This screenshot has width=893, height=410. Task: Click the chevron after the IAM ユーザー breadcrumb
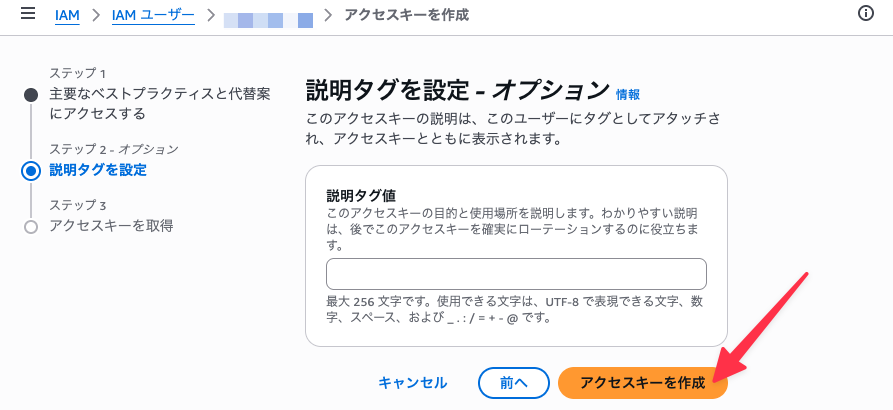tap(211, 15)
